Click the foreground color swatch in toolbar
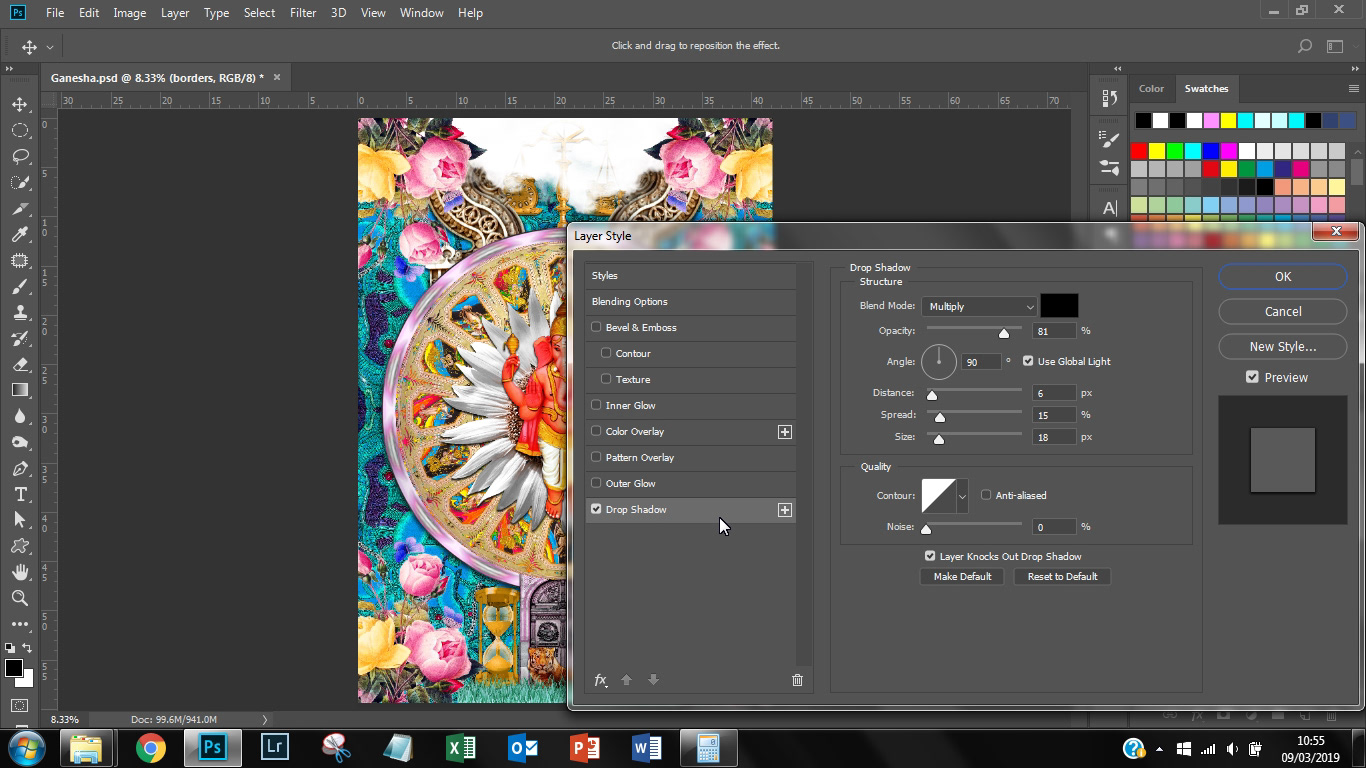The height and width of the screenshot is (768, 1366). click(13, 668)
